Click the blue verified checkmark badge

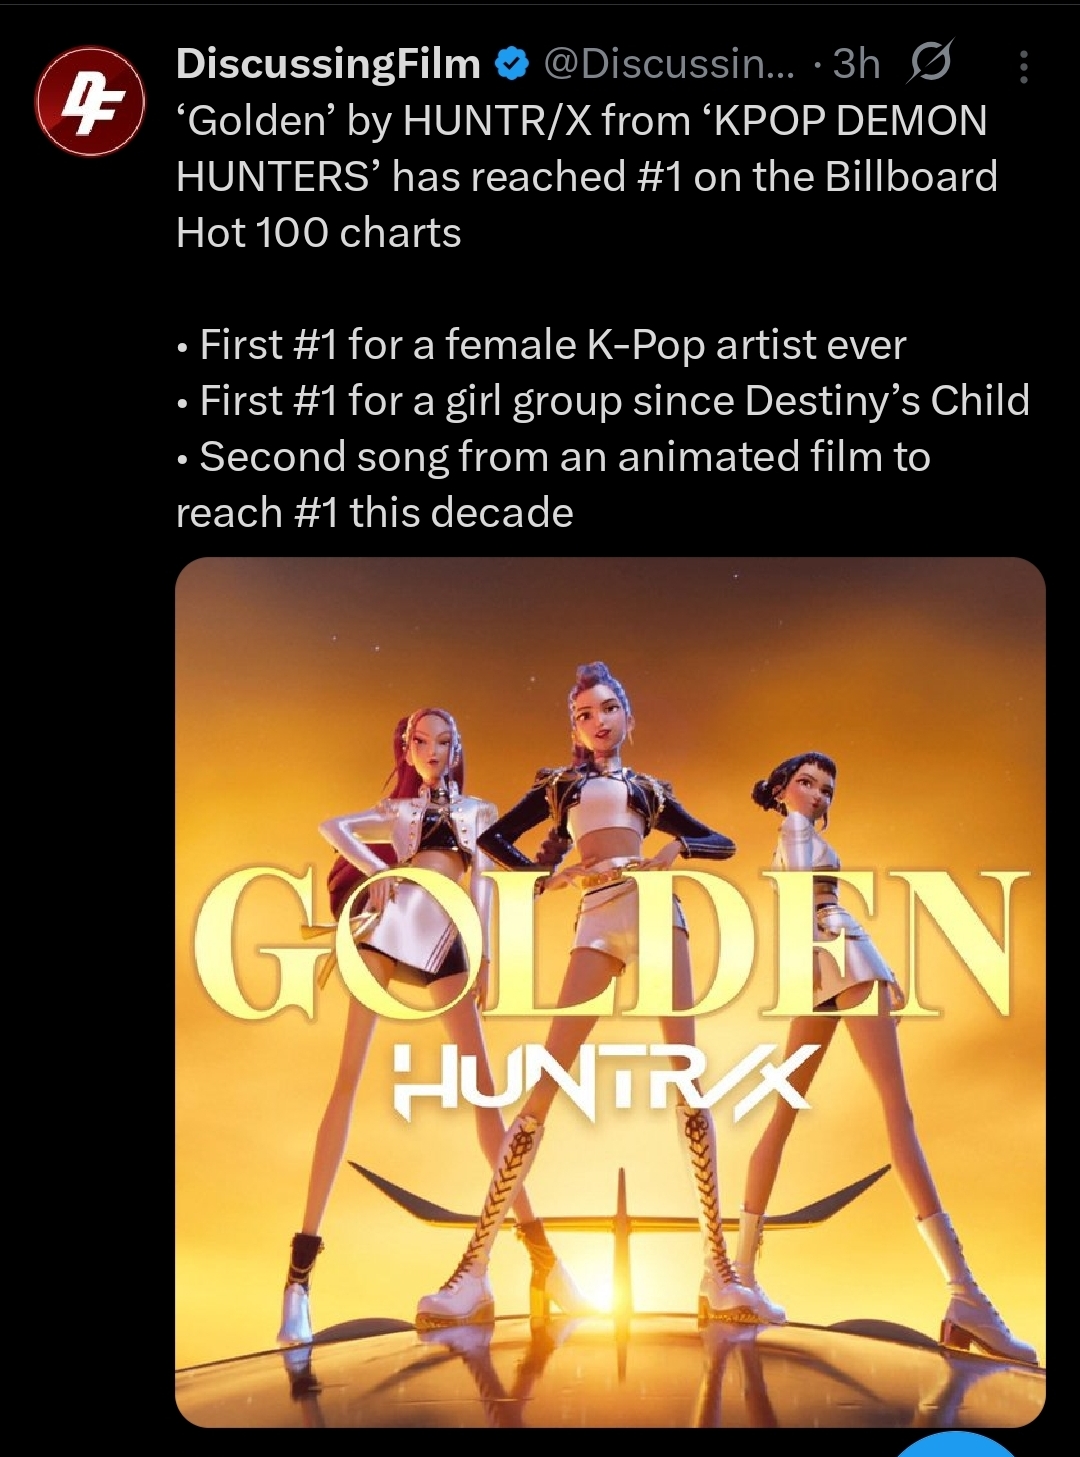(x=513, y=65)
